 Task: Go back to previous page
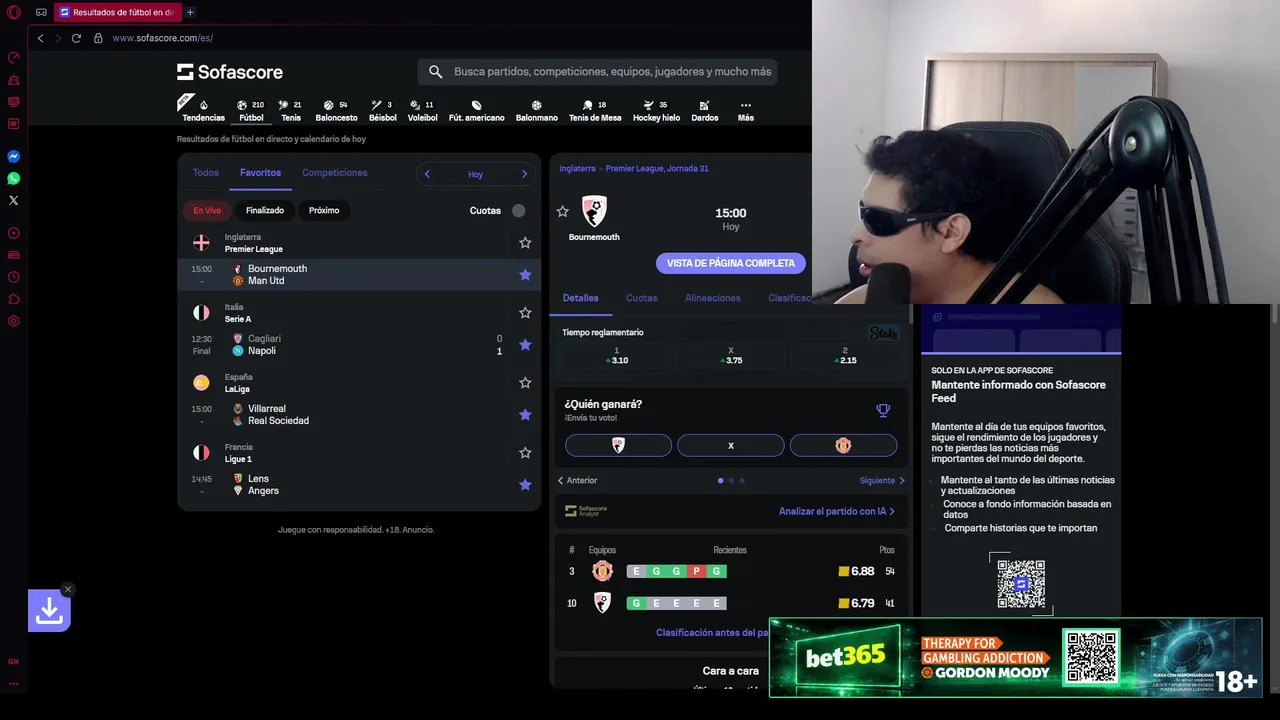point(40,38)
